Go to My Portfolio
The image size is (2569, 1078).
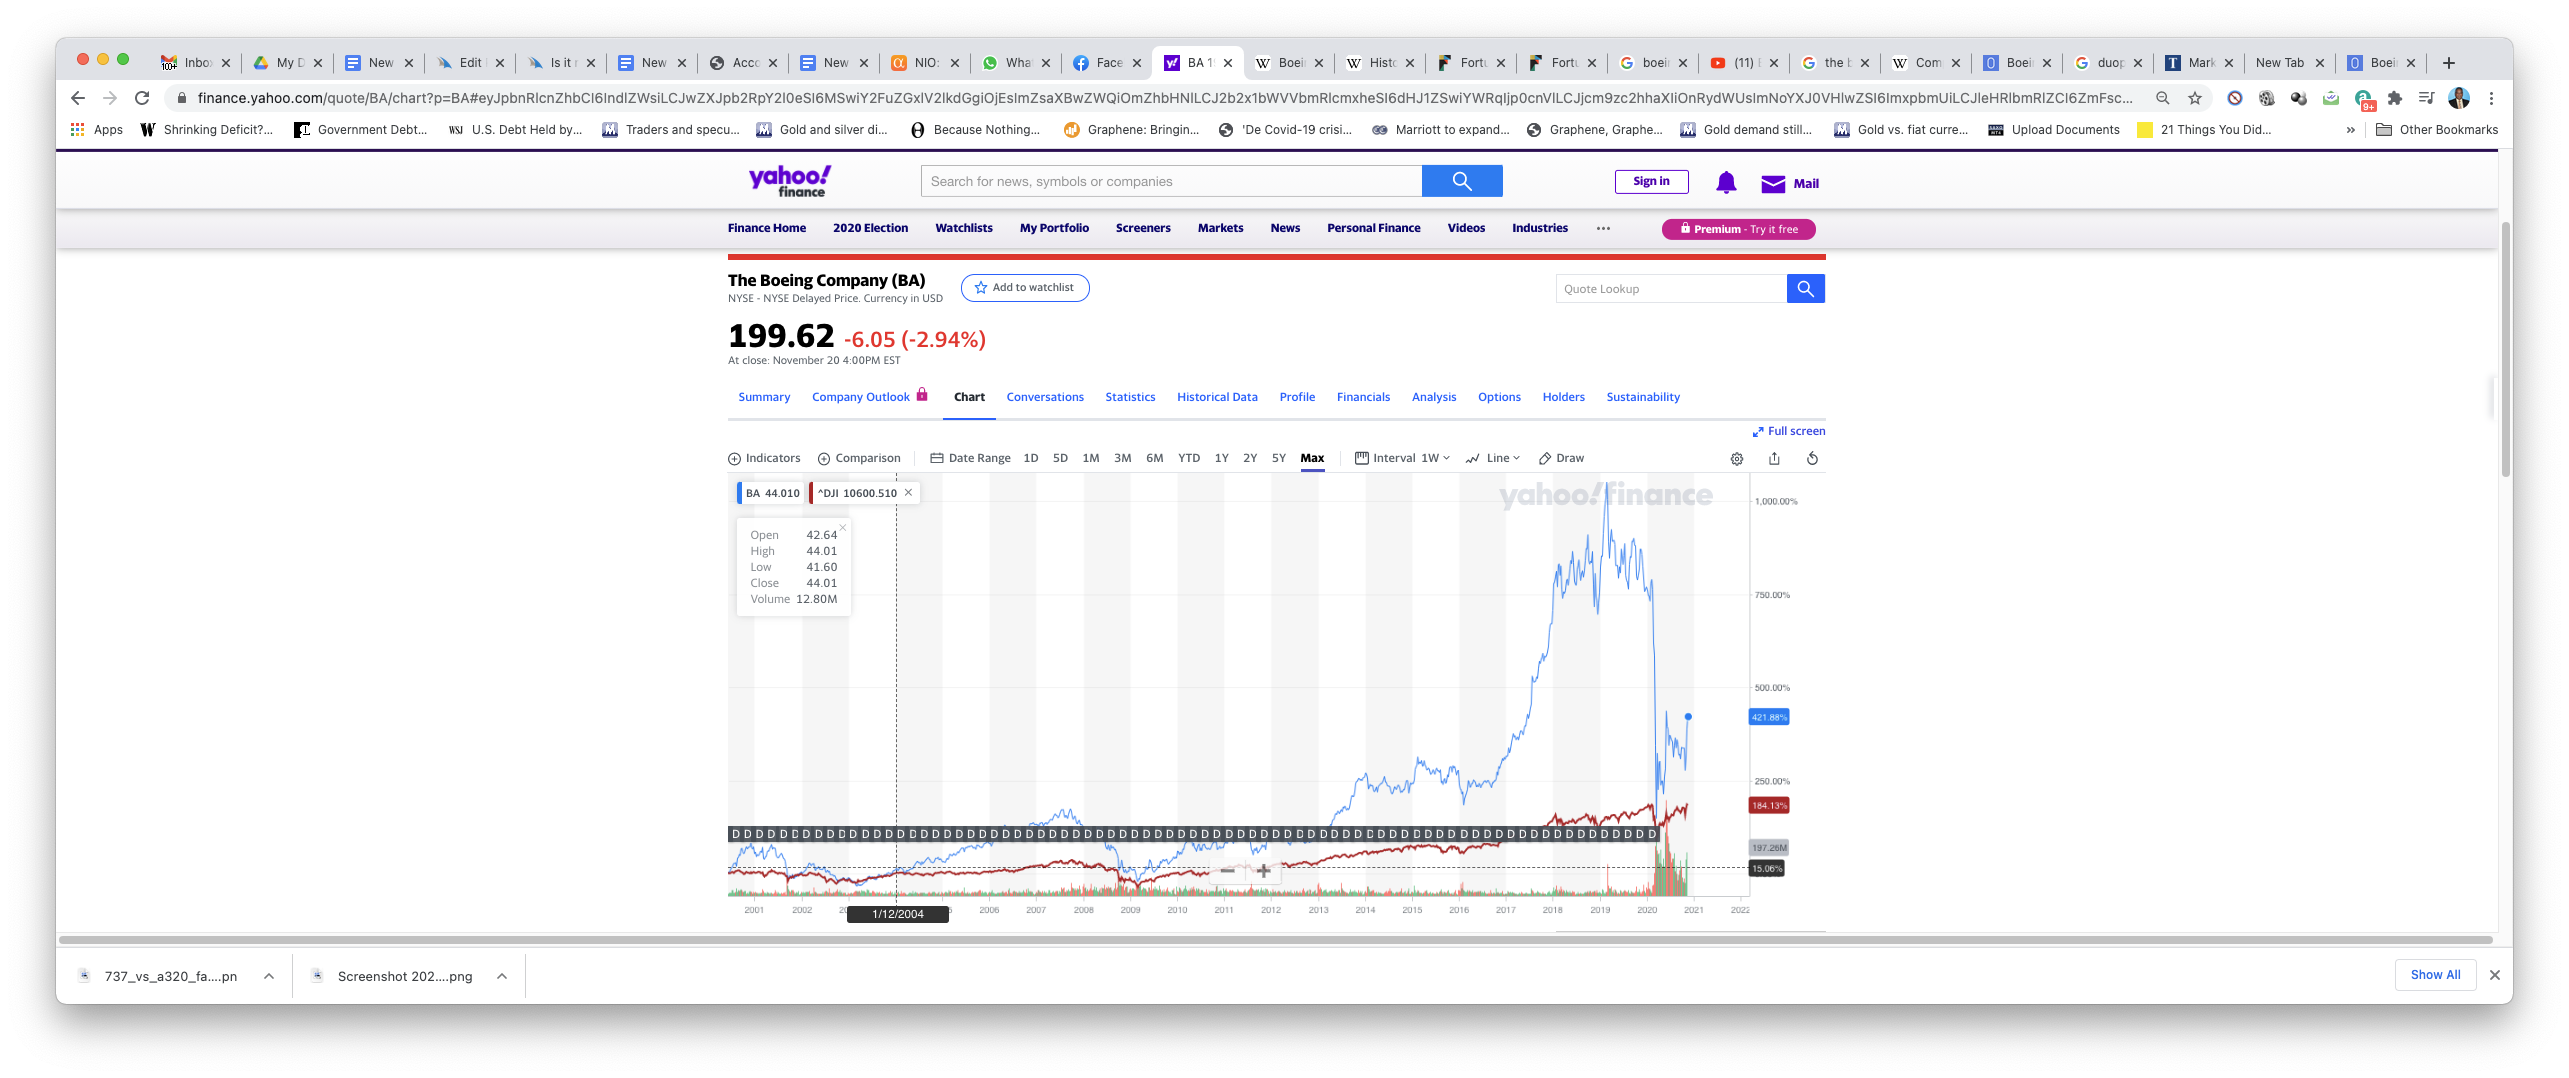pyautogui.click(x=1054, y=228)
